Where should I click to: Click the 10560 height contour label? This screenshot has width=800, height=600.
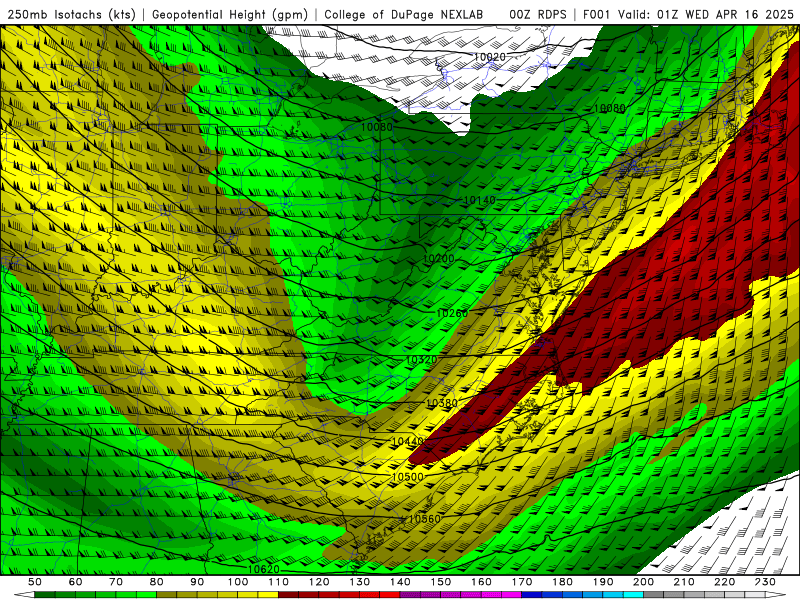[425, 519]
